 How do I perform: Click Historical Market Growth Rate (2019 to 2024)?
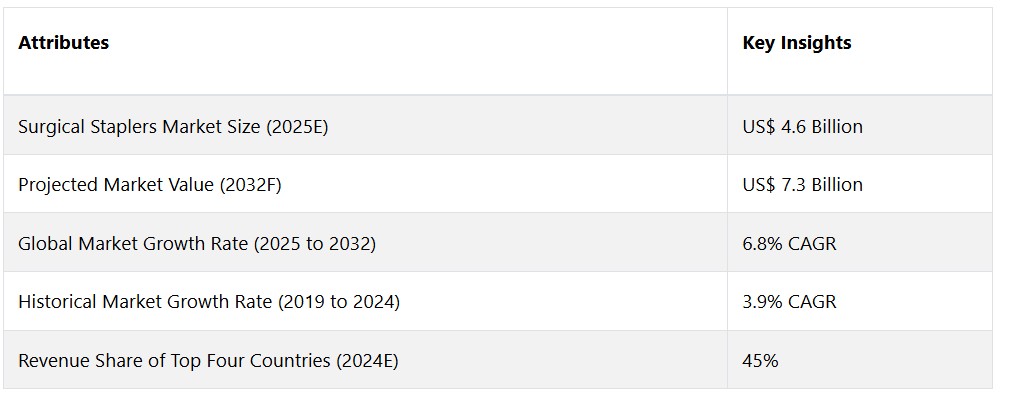(x=209, y=302)
